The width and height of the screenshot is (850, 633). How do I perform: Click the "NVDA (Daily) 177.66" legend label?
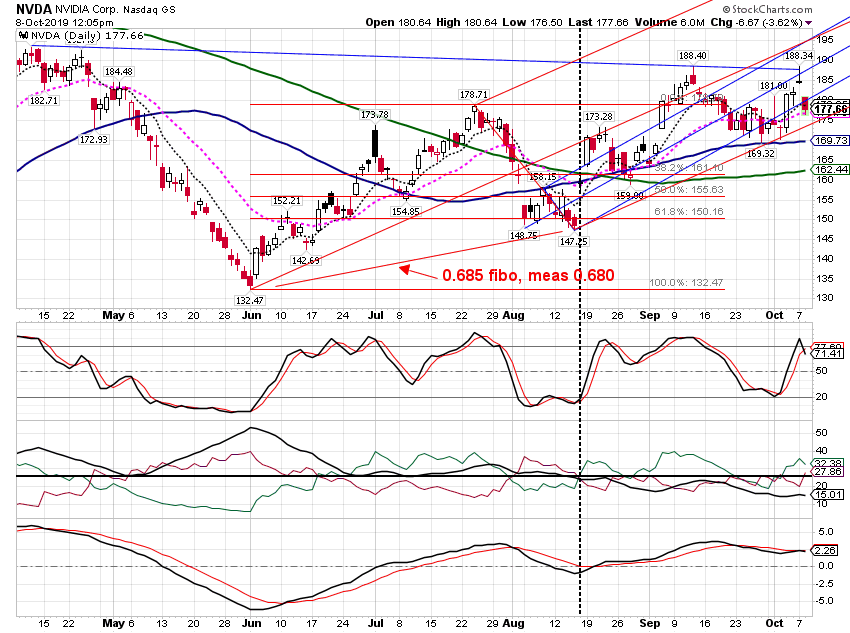tap(87, 36)
